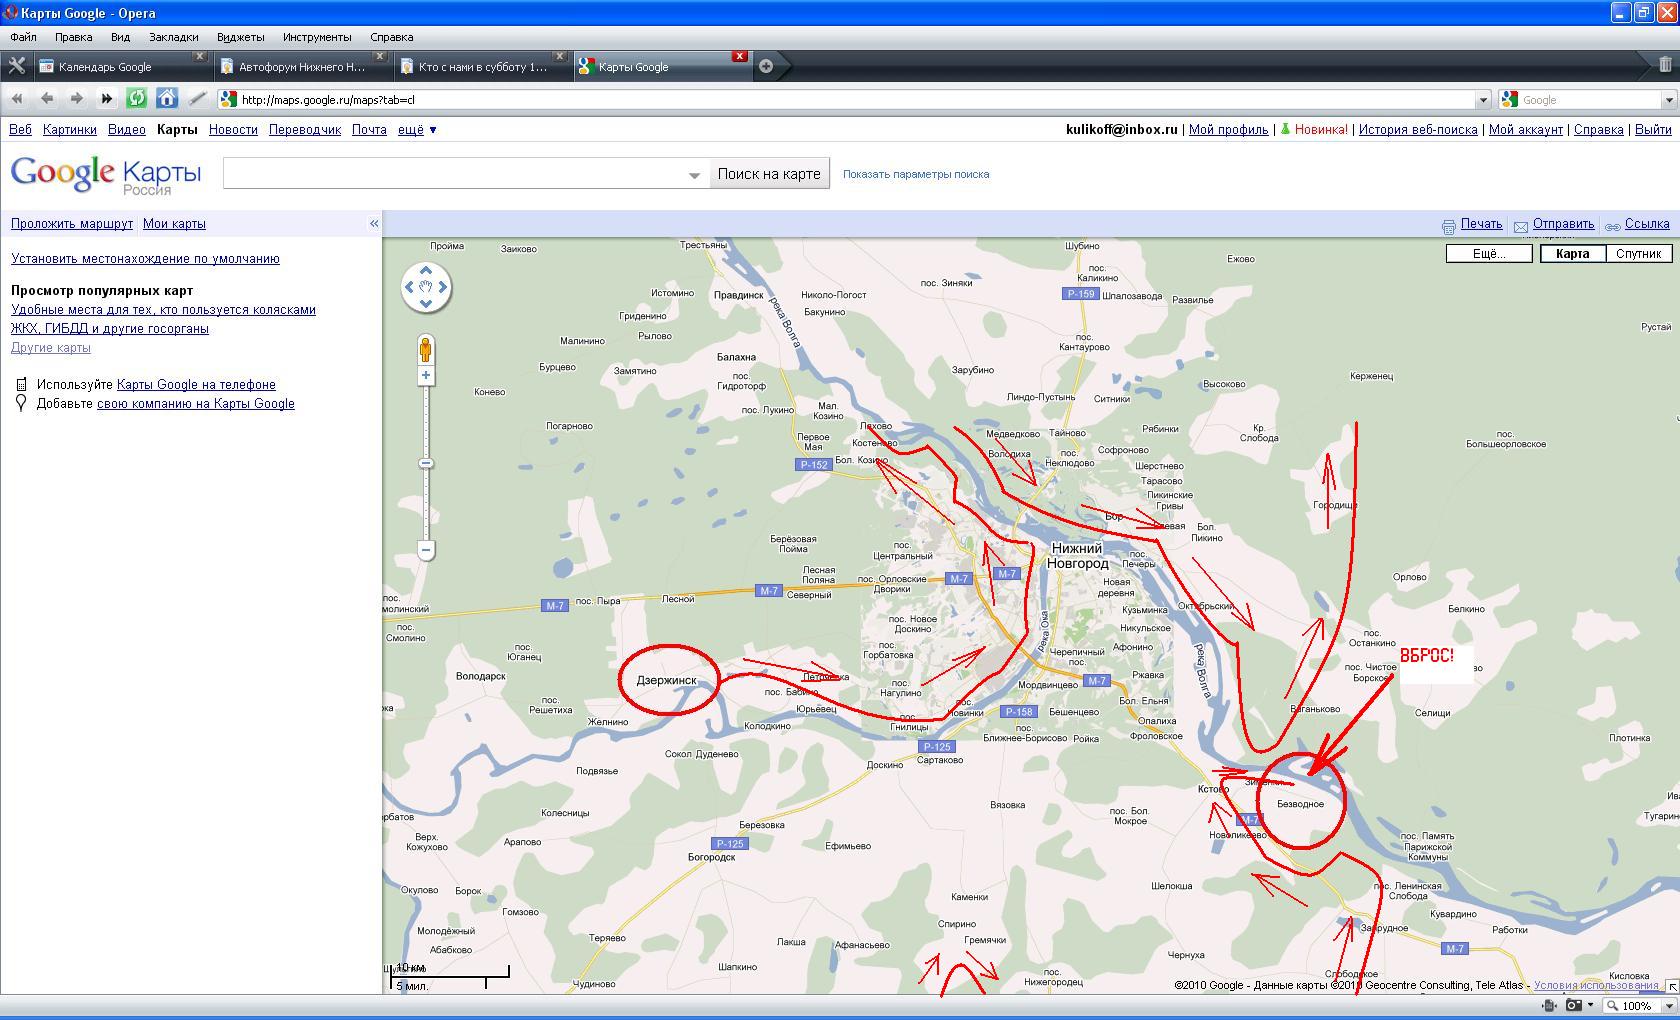Open camera options dropdown arrow
This screenshot has width=1680, height=1020.
1590,1006
